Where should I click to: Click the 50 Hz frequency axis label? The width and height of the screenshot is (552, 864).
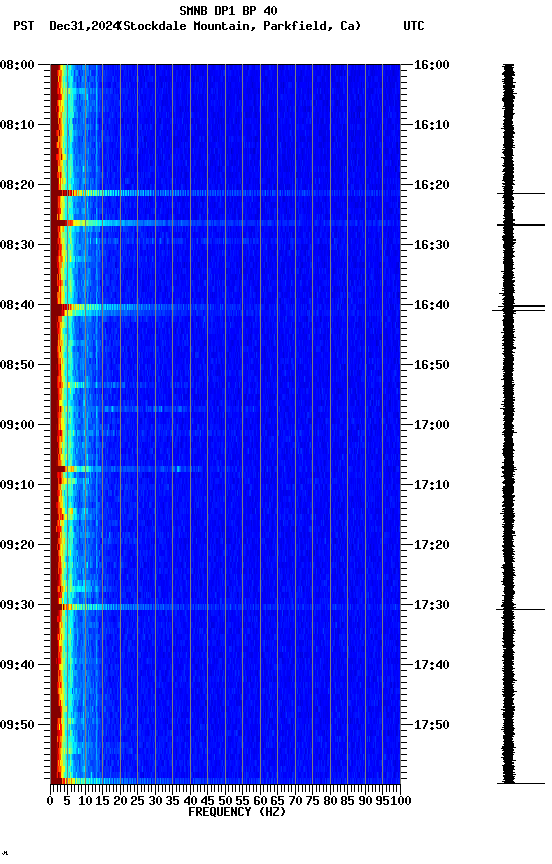(x=225, y=801)
